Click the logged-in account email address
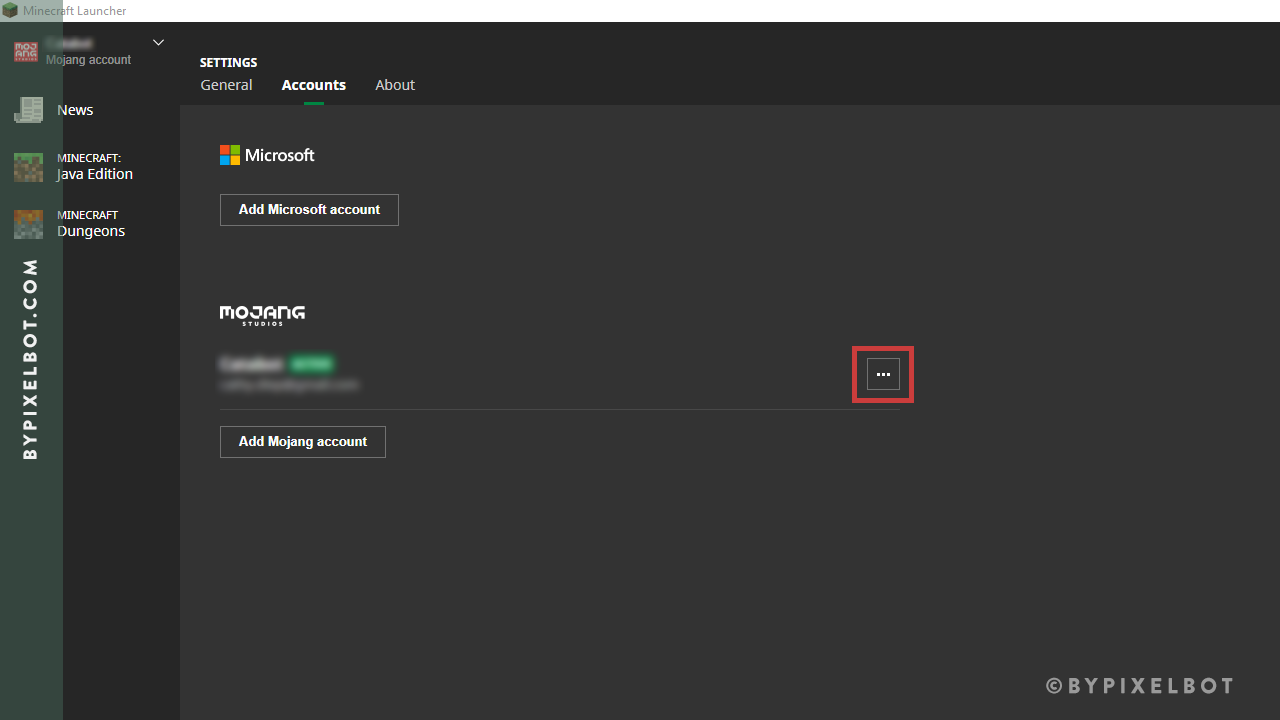 (x=289, y=384)
